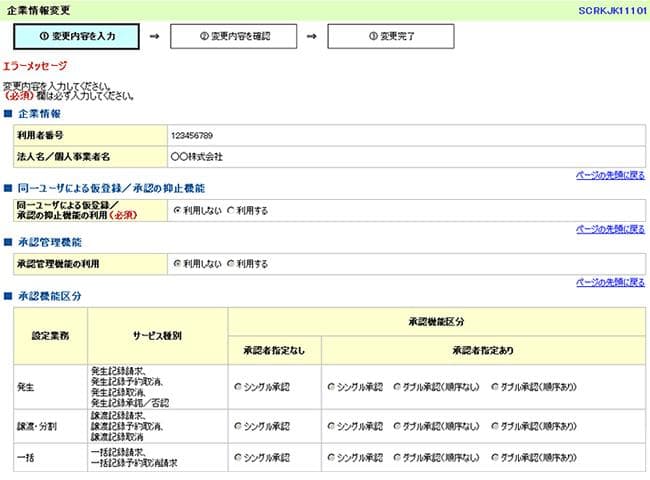Select 利用する for 同一ユーザによる仮登録/承認の抑止機能
The height and width of the screenshot is (480, 650).
point(231,210)
